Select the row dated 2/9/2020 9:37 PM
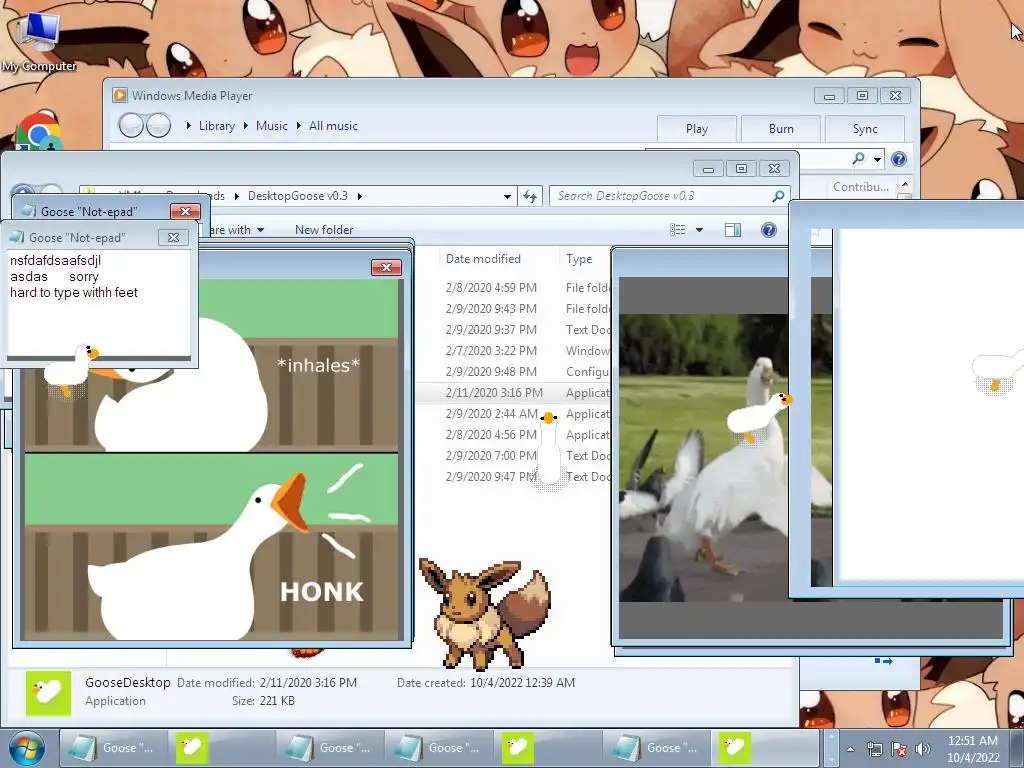The width and height of the screenshot is (1024, 768). pos(513,329)
